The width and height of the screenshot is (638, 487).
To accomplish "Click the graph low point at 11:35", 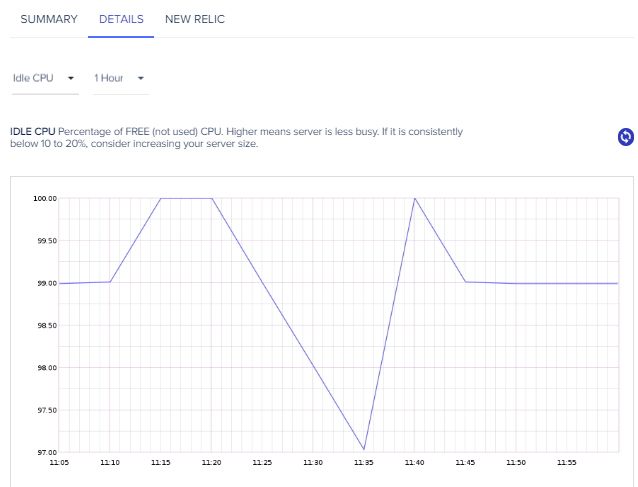I will [x=364, y=449].
